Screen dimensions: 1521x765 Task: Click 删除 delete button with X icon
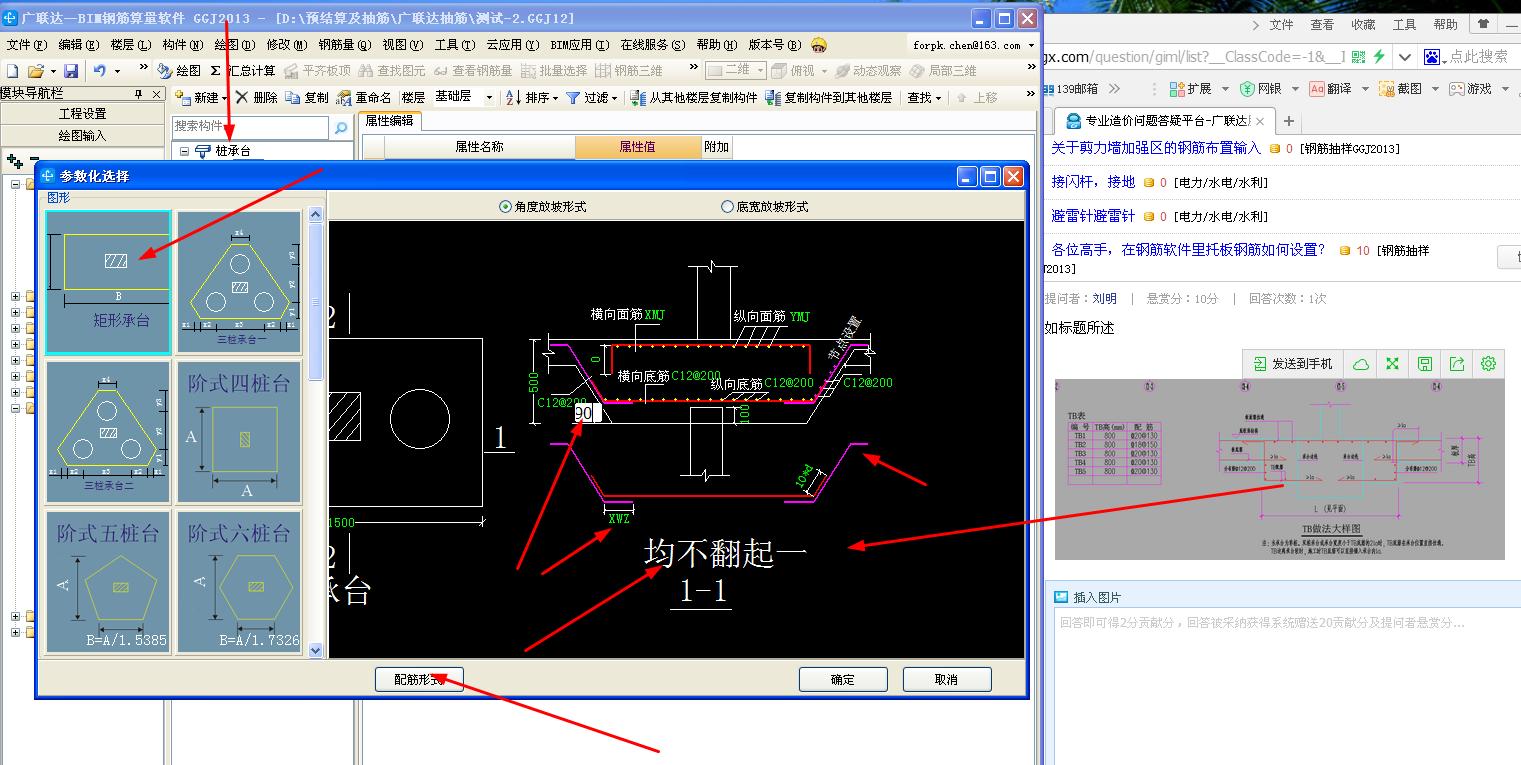point(256,98)
